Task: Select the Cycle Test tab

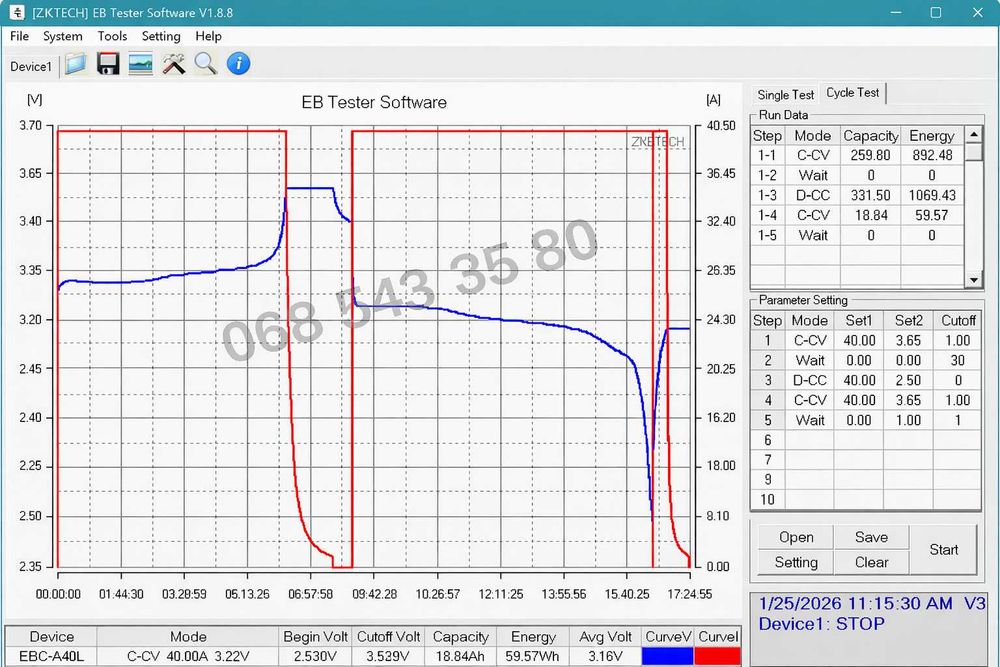Action: tap(853, 93)
